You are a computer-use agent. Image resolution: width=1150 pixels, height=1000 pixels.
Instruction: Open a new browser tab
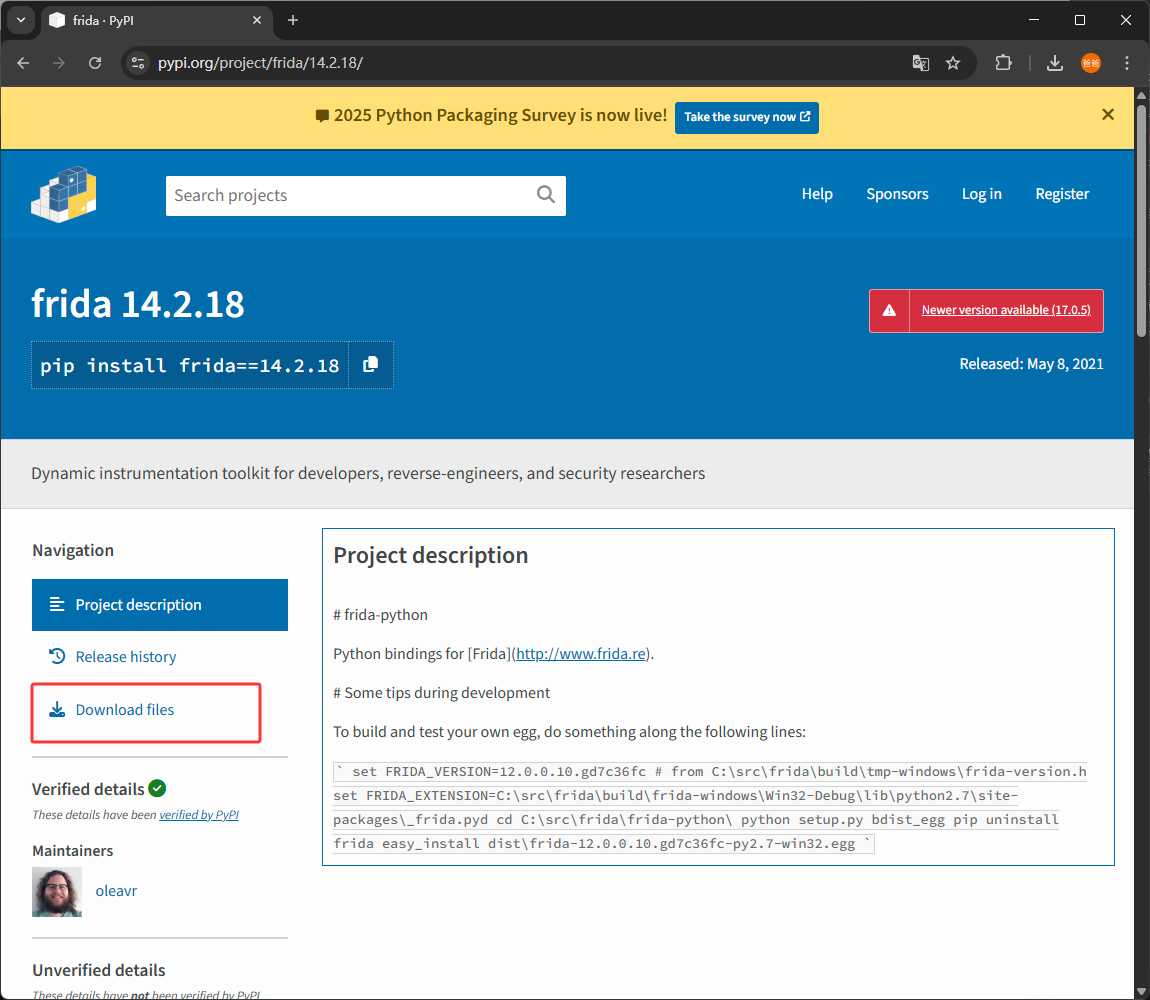point(293,20)
